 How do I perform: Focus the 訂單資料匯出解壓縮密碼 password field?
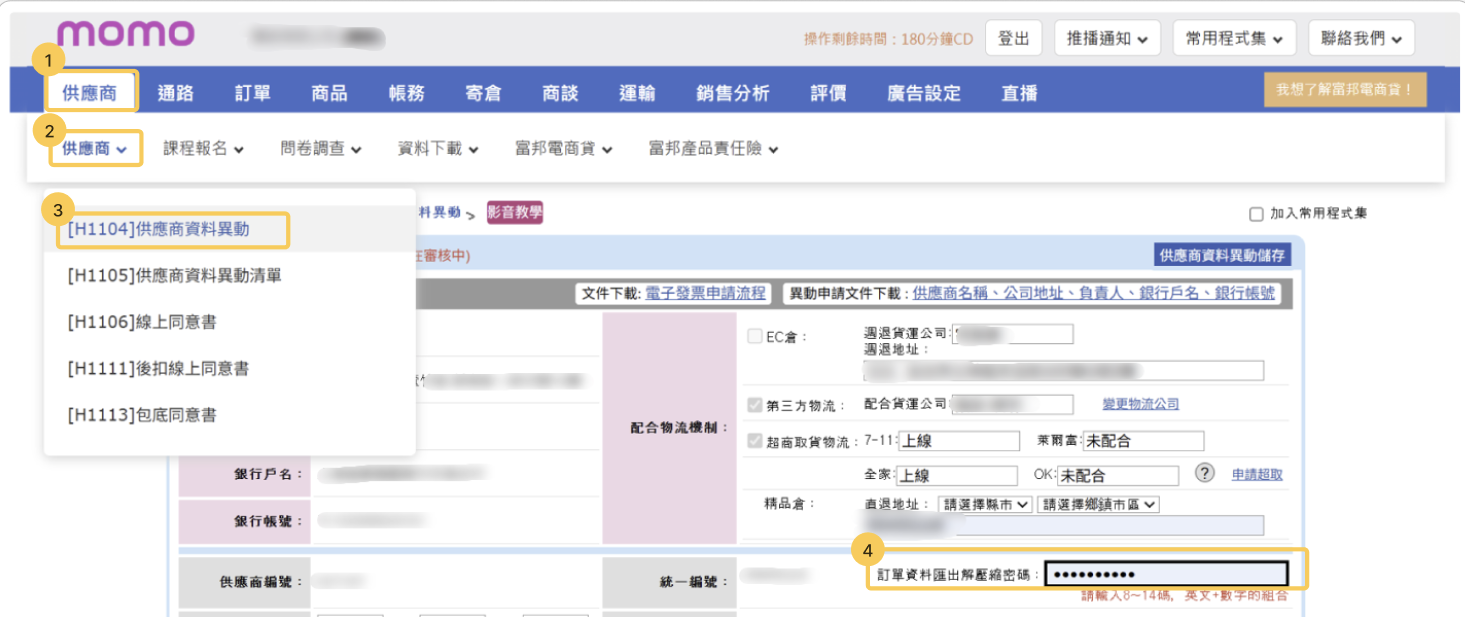(x=1166, y=574)
